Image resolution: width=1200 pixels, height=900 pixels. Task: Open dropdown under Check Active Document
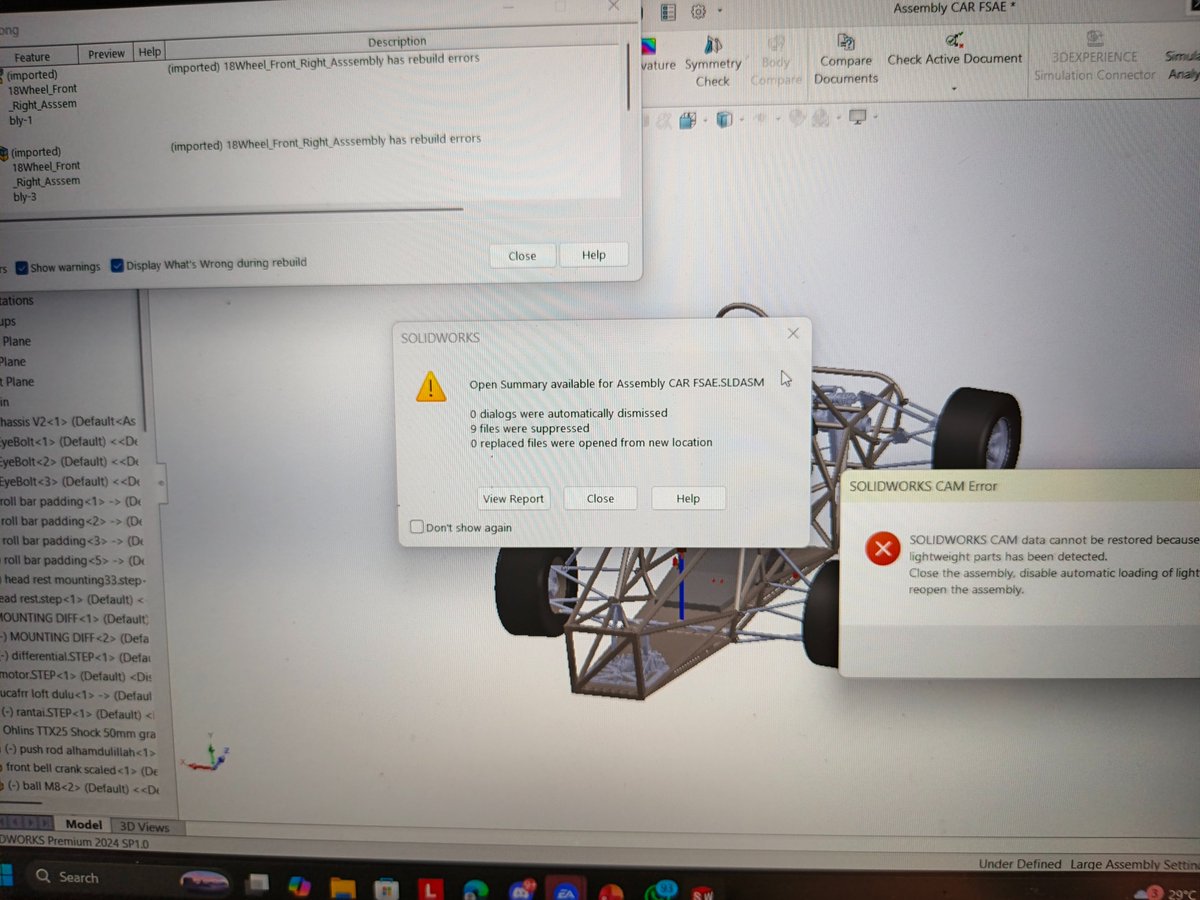pos(955,87)
